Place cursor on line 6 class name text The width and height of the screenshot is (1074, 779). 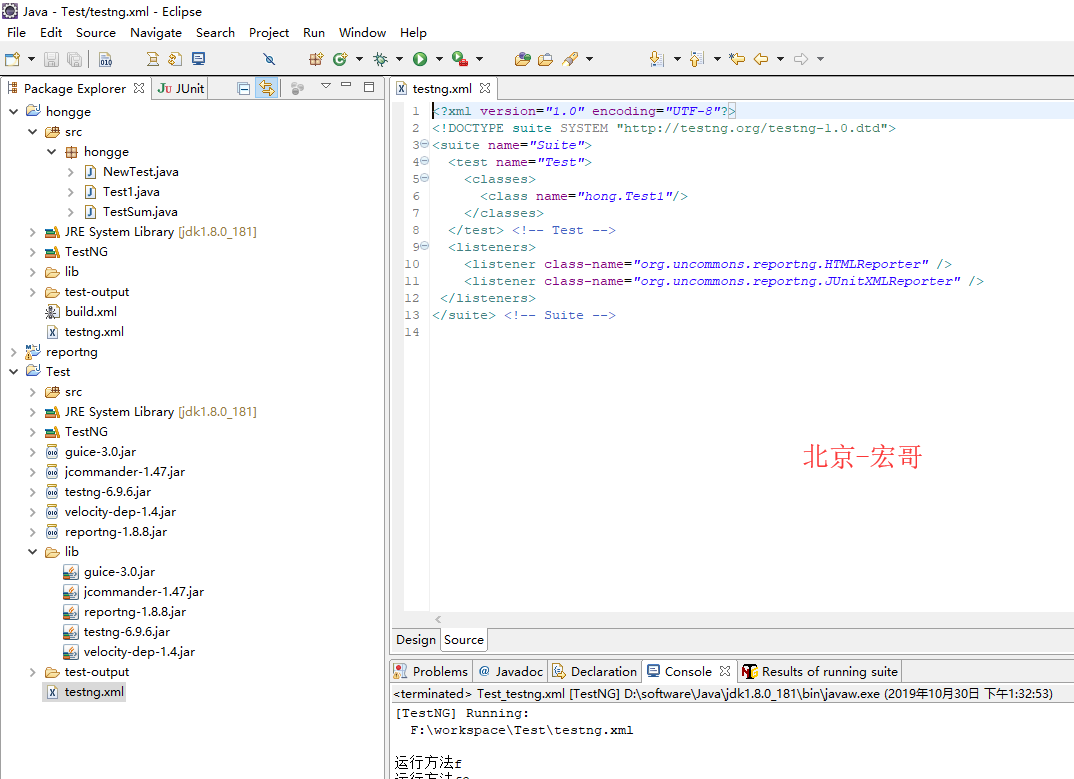[x=625, y=196]
